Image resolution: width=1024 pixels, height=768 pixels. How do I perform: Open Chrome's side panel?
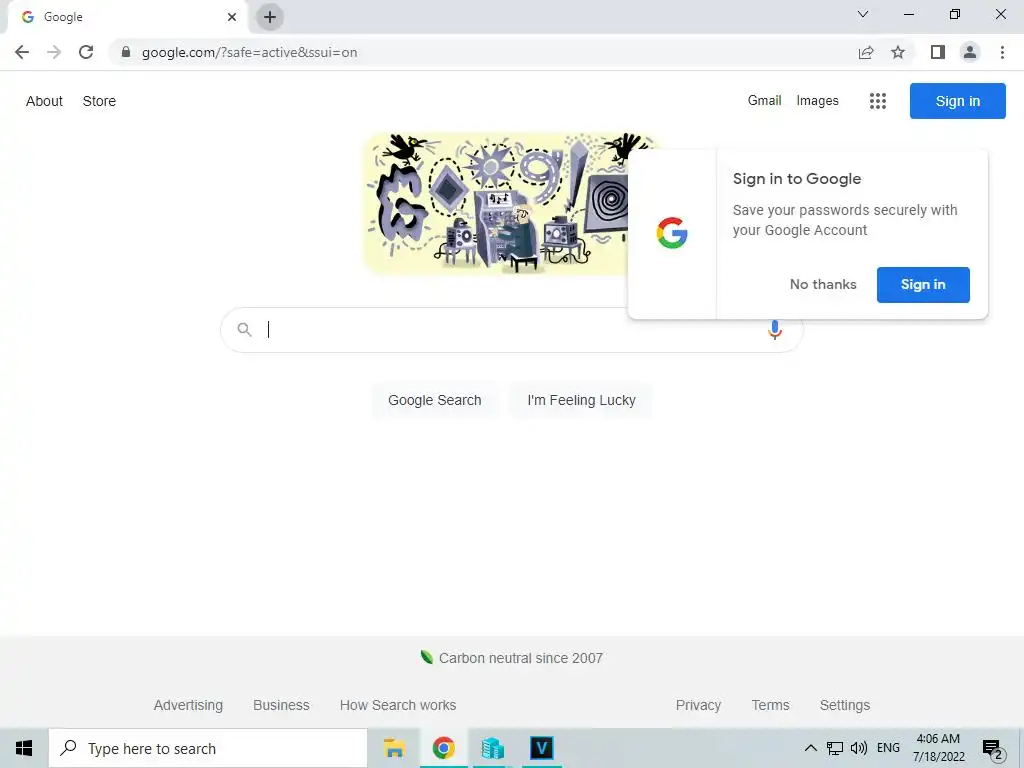point(938,52)
